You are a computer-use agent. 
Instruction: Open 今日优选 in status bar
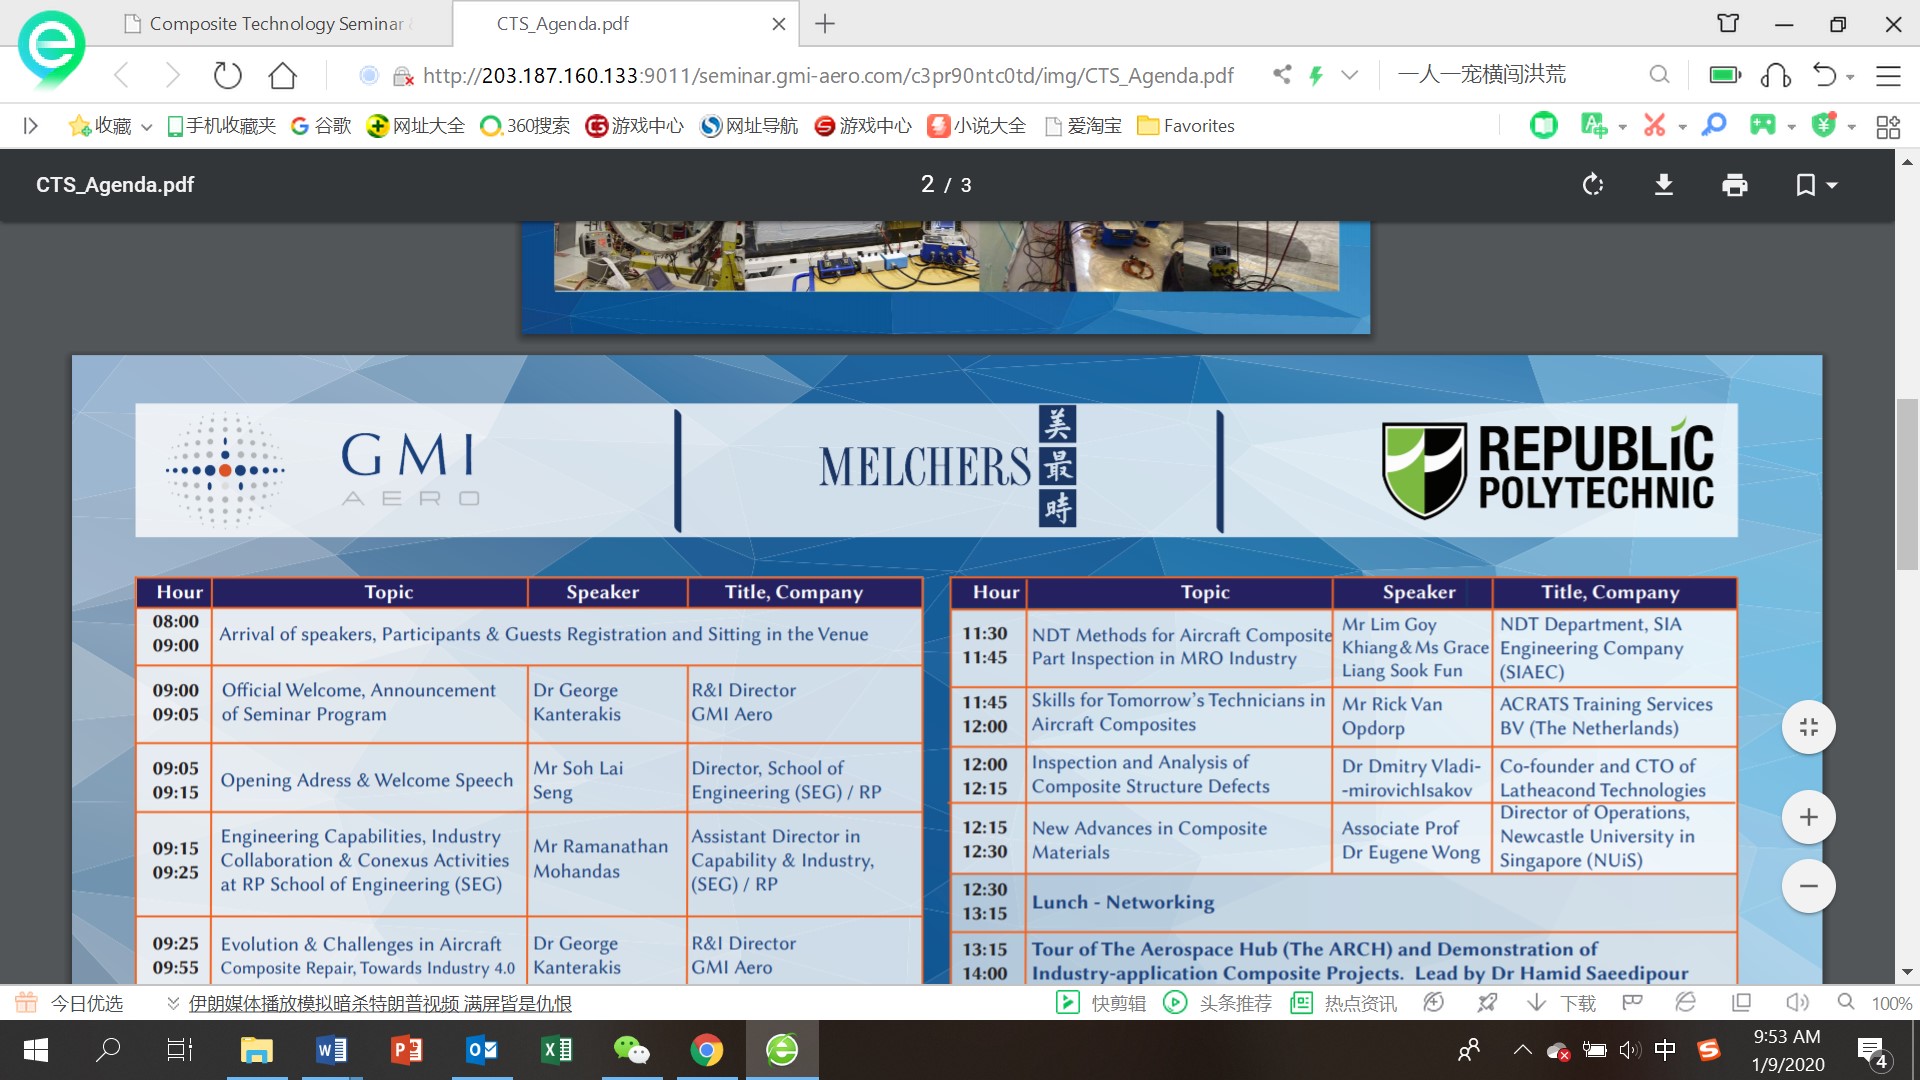point(70,1003)
